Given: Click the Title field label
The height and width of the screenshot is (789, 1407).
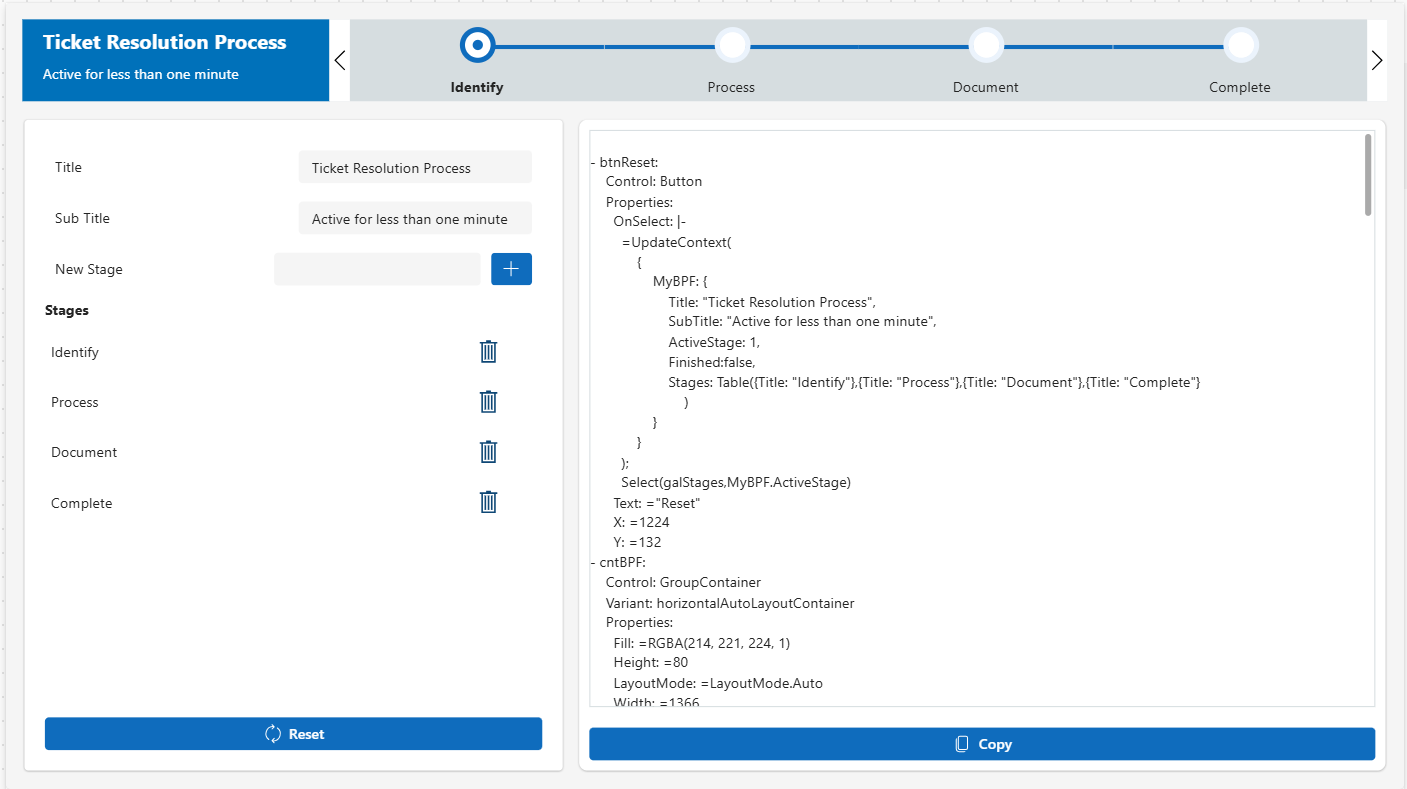Looking at the screenshot, I should point(68,167).
